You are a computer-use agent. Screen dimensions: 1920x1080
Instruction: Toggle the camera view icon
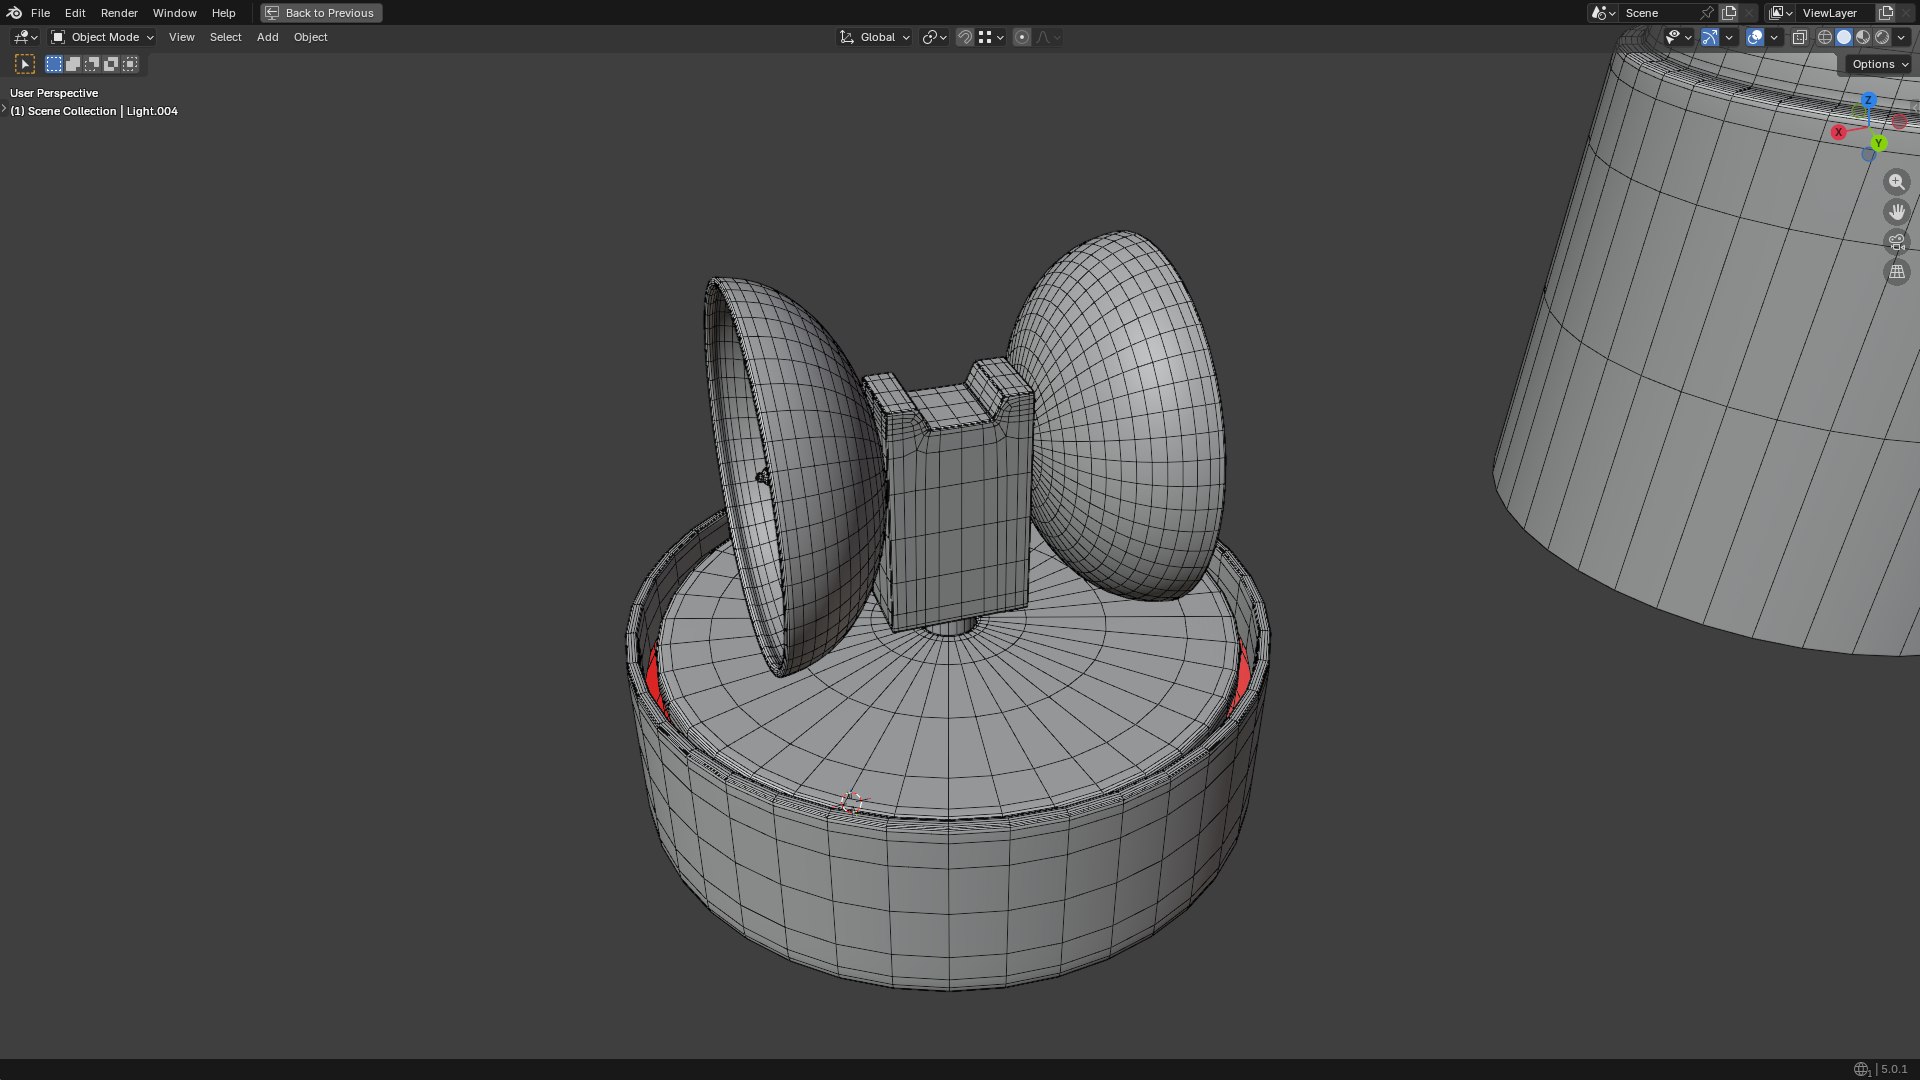(x=1896, y=242)
